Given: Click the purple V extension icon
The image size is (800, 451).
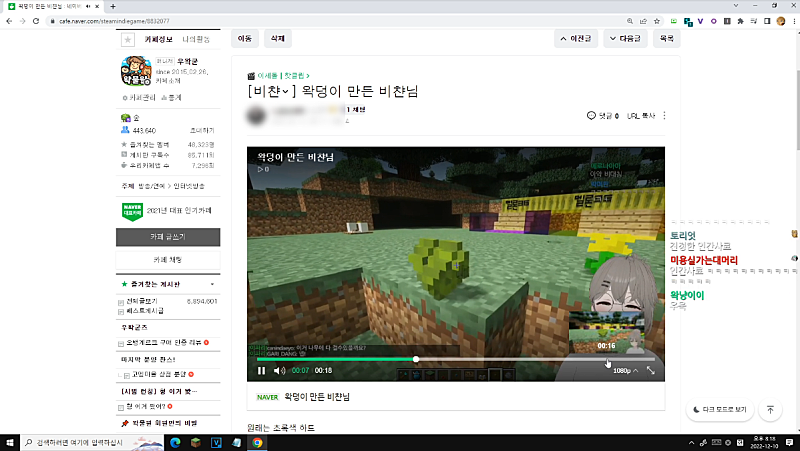Looking at the screenshot, I should click(701, 21).
